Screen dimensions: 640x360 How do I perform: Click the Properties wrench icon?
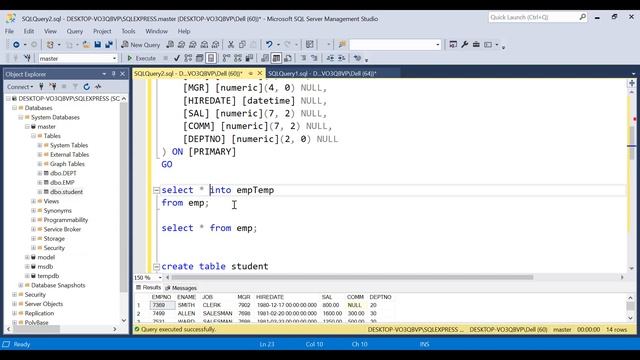click(464, 44)
